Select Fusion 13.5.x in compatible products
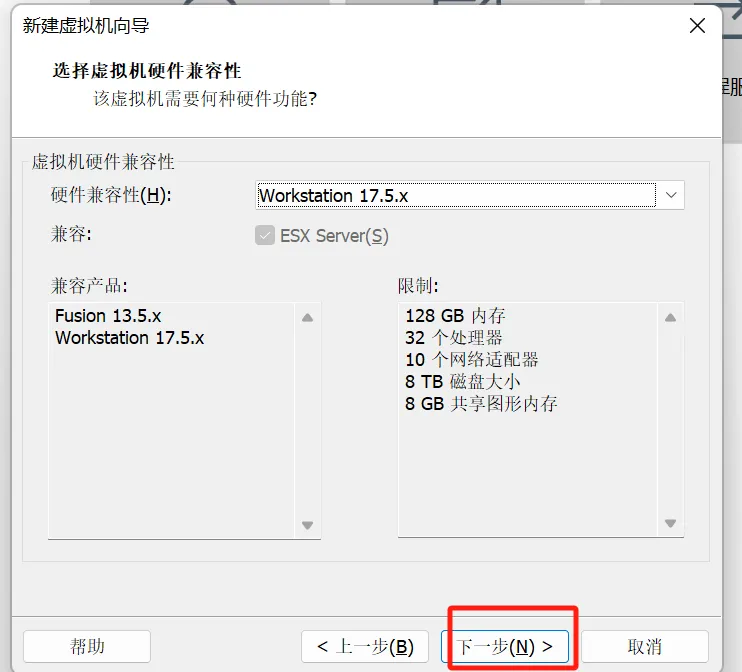 (x=108, y=316)
